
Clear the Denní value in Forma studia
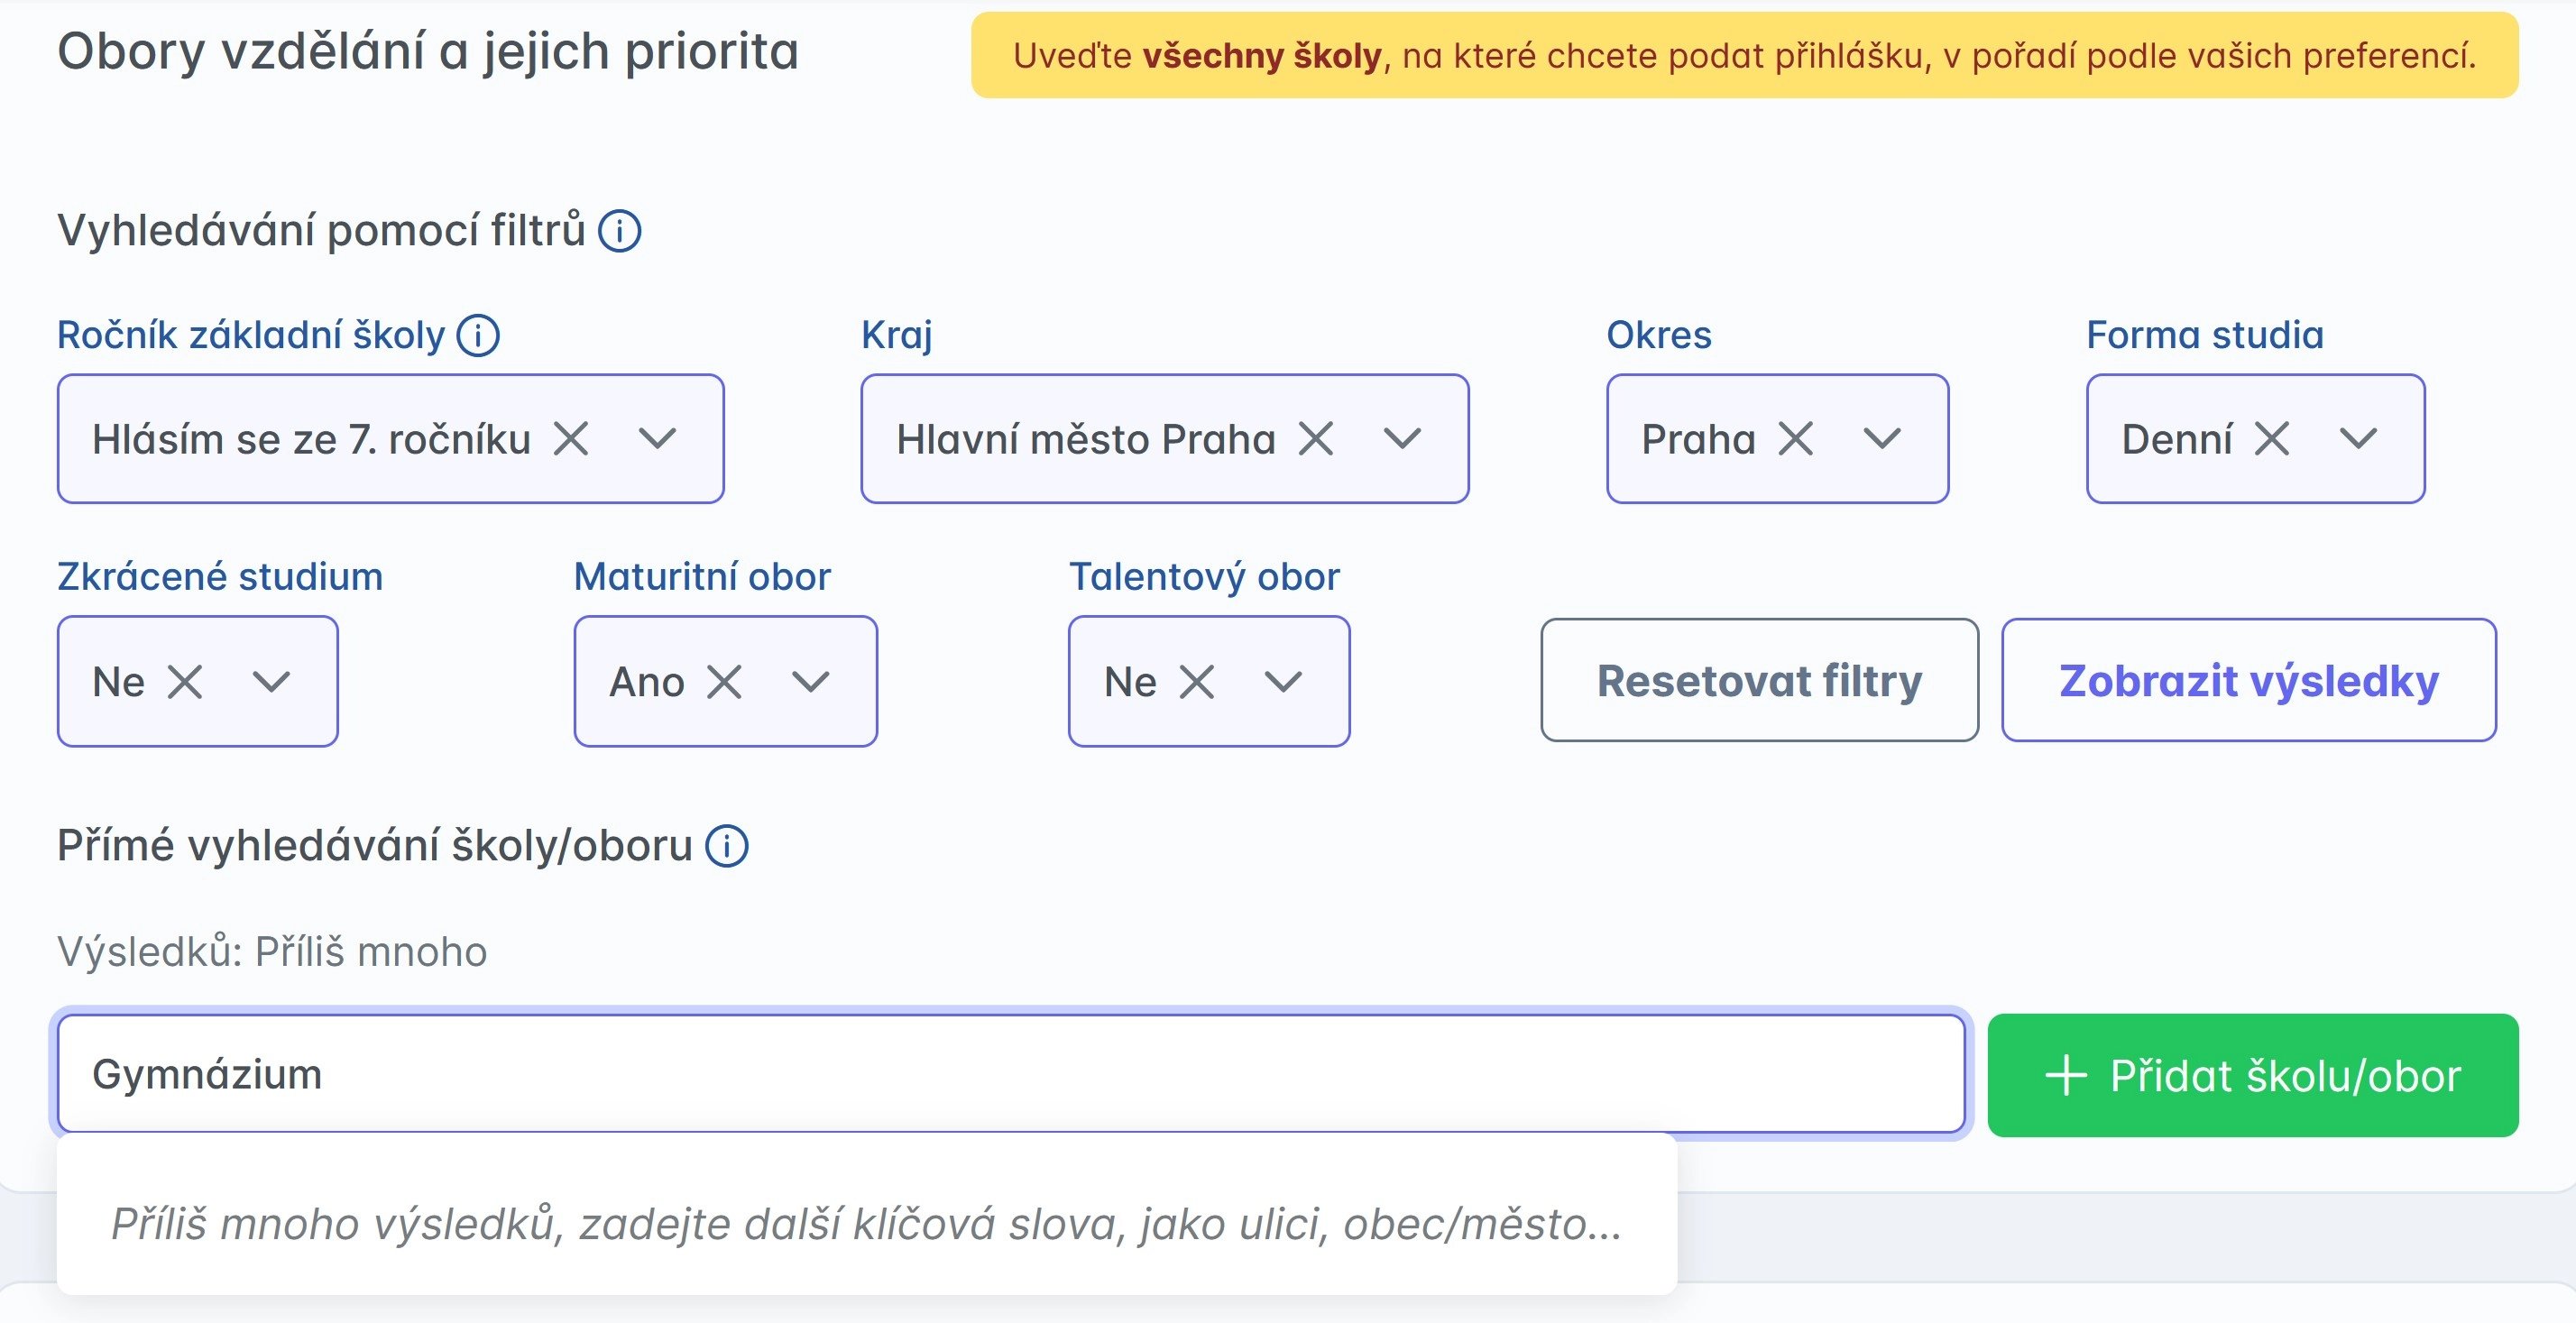(x=2272, y=439)
